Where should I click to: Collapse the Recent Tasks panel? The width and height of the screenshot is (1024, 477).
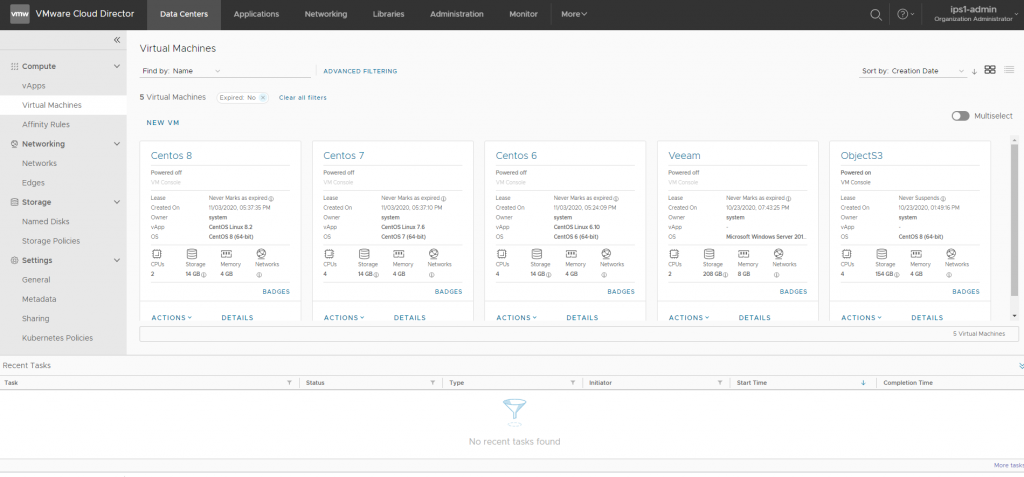(x=1020, y=366)
